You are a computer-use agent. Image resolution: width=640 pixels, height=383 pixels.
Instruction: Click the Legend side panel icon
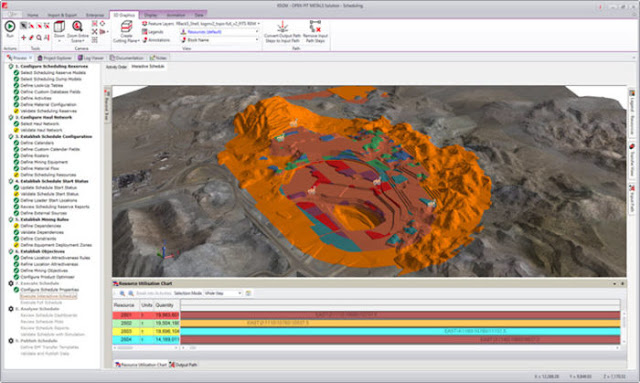click(631, 94)
